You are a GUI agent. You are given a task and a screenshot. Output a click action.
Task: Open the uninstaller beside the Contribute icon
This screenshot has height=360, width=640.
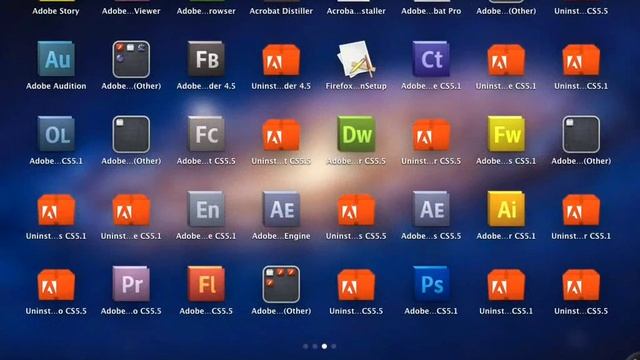pos(506,60)
